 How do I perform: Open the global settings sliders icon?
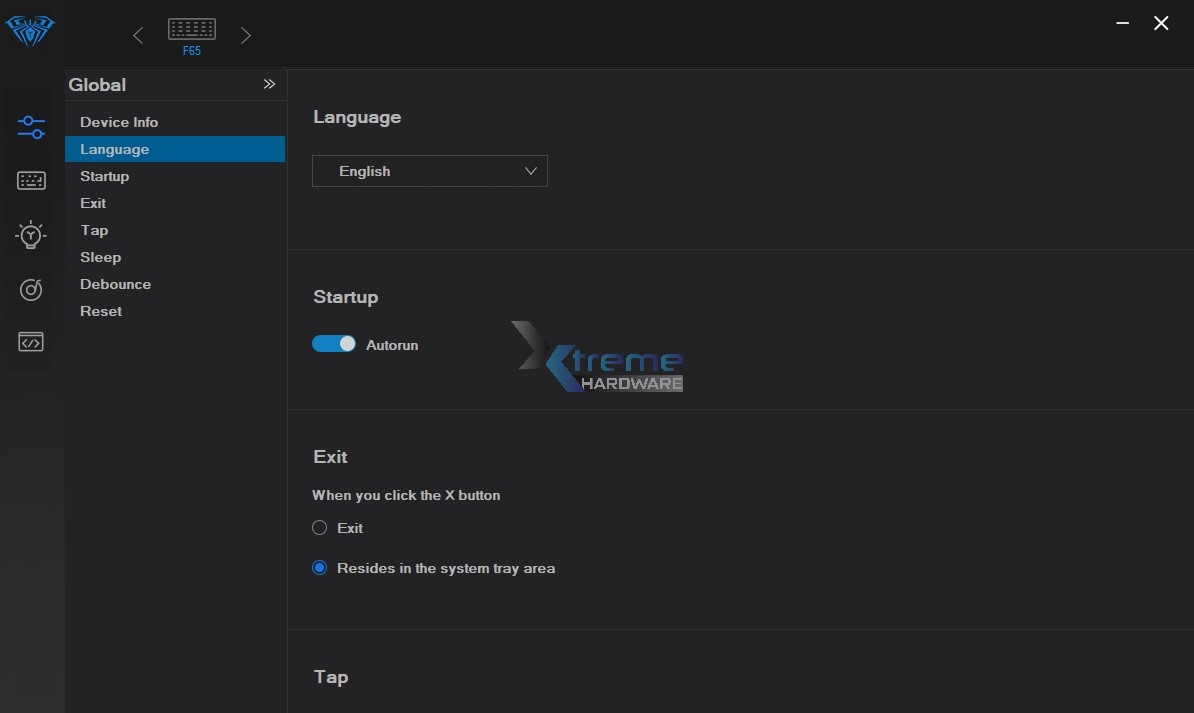click(31, 127)
